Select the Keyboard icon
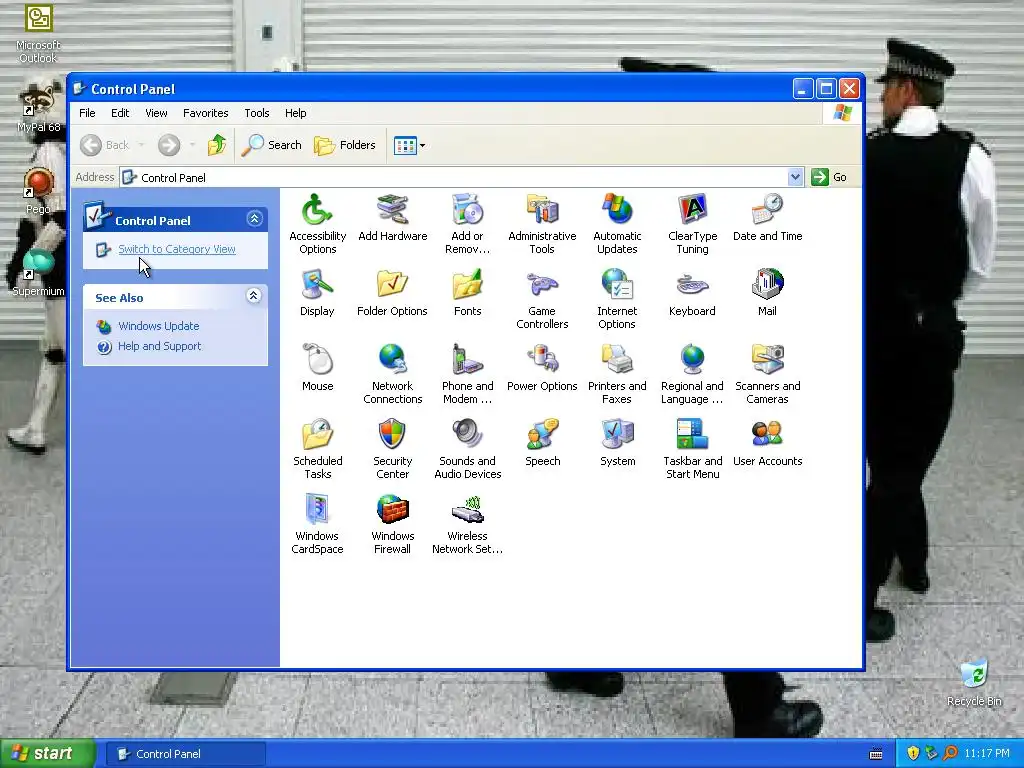The width and height of the screenshot is (1024, 768). coord(692,293)
